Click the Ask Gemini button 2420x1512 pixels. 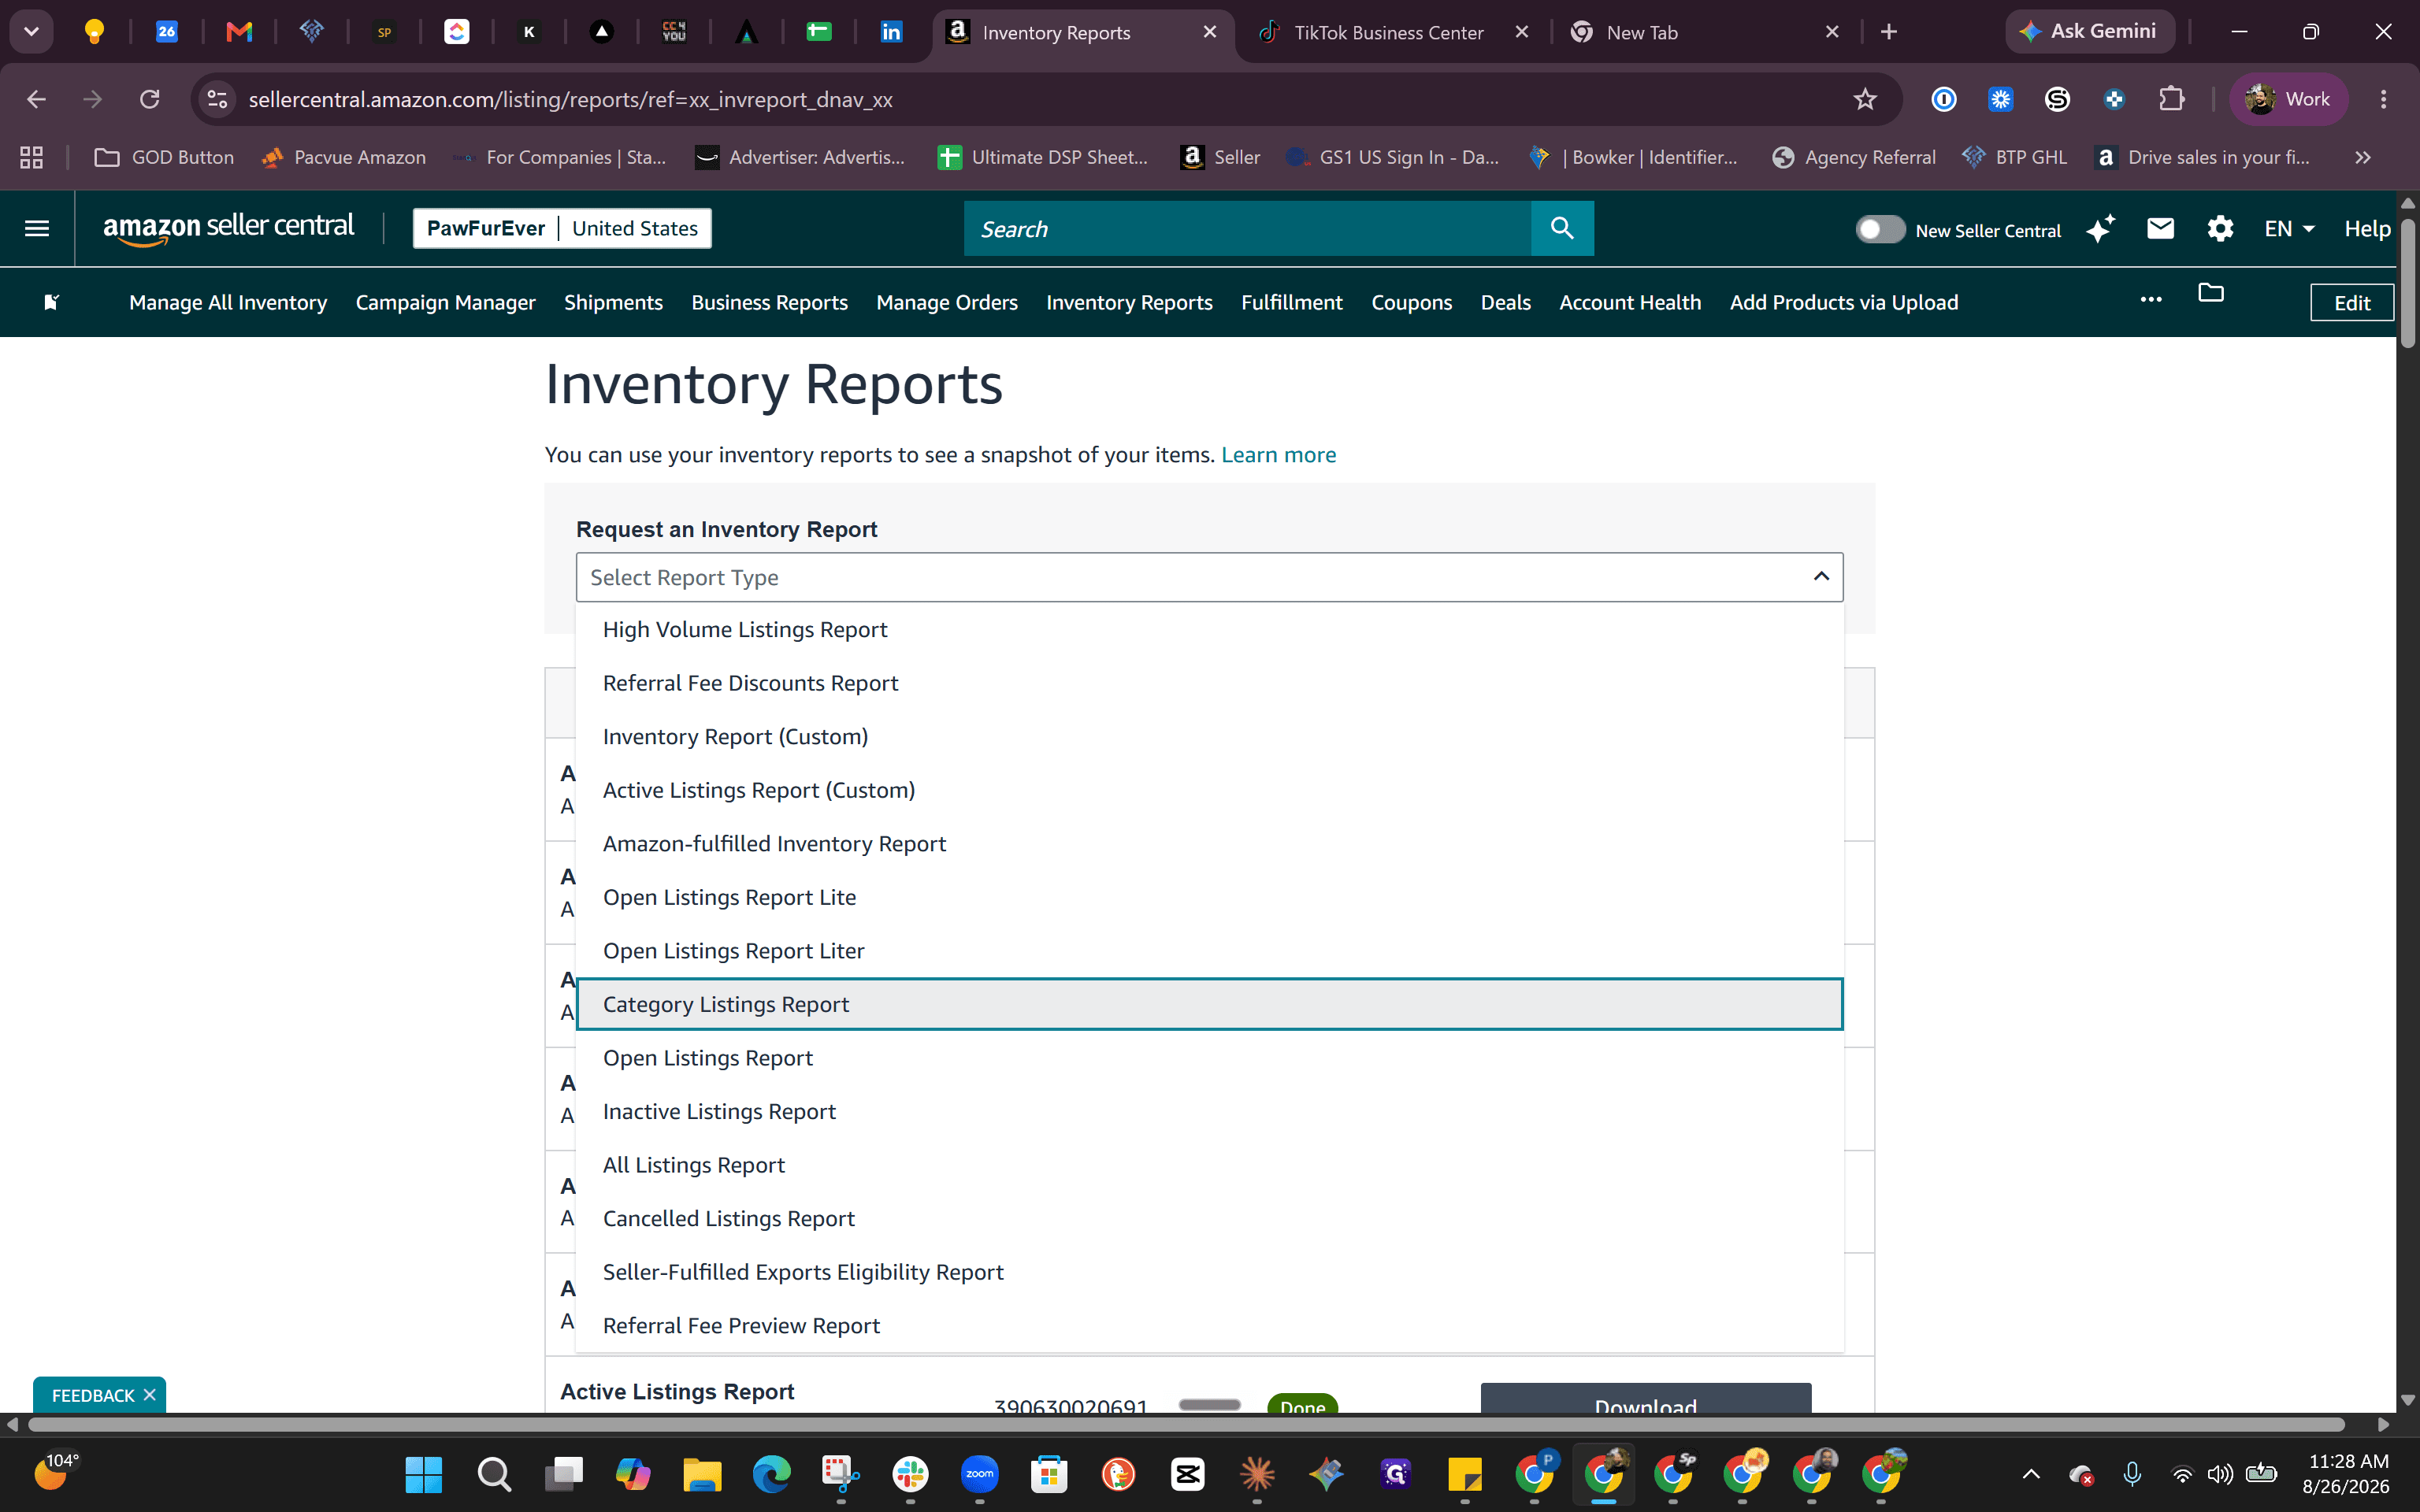point(2089,32)
